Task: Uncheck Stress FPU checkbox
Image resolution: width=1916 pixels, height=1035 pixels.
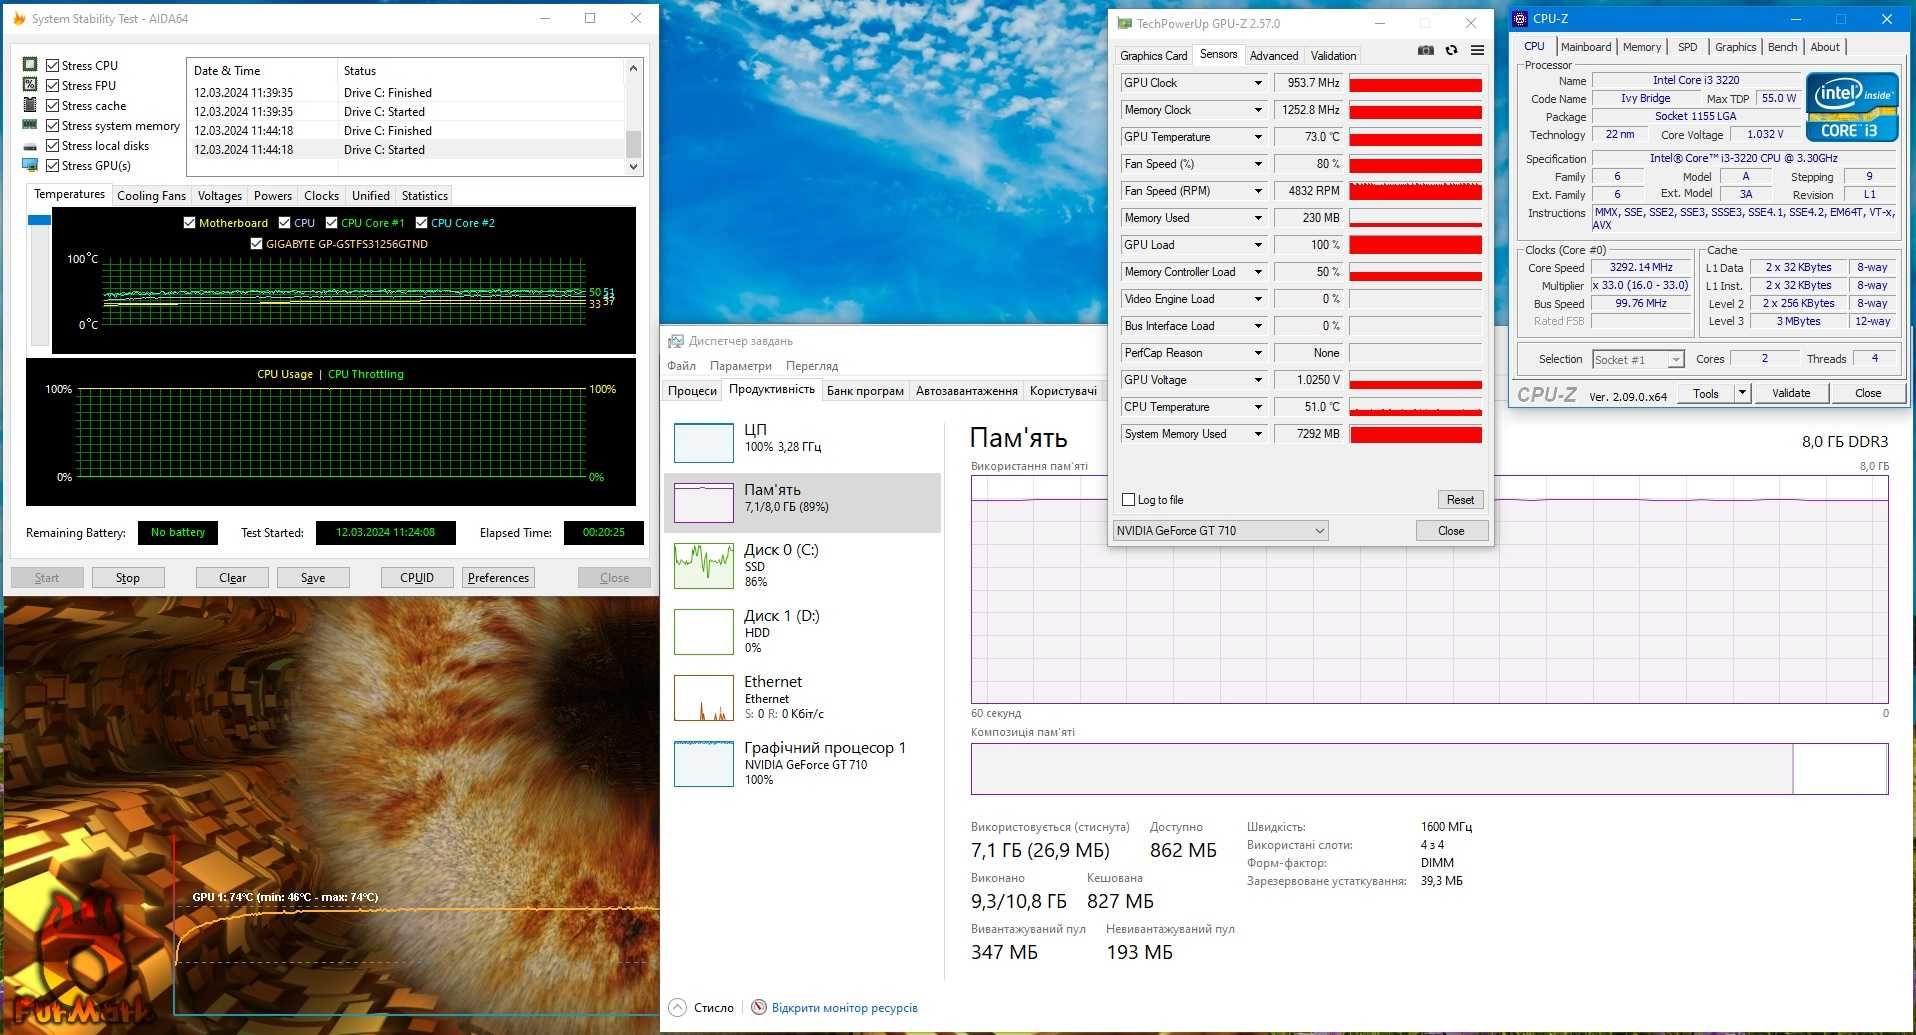Action: click(52, 85)
